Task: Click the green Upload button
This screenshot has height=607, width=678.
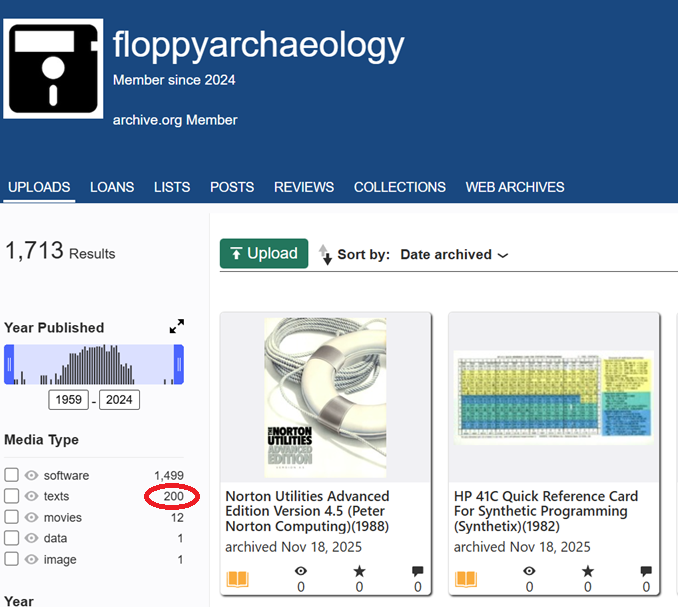Action: (264, 253)
